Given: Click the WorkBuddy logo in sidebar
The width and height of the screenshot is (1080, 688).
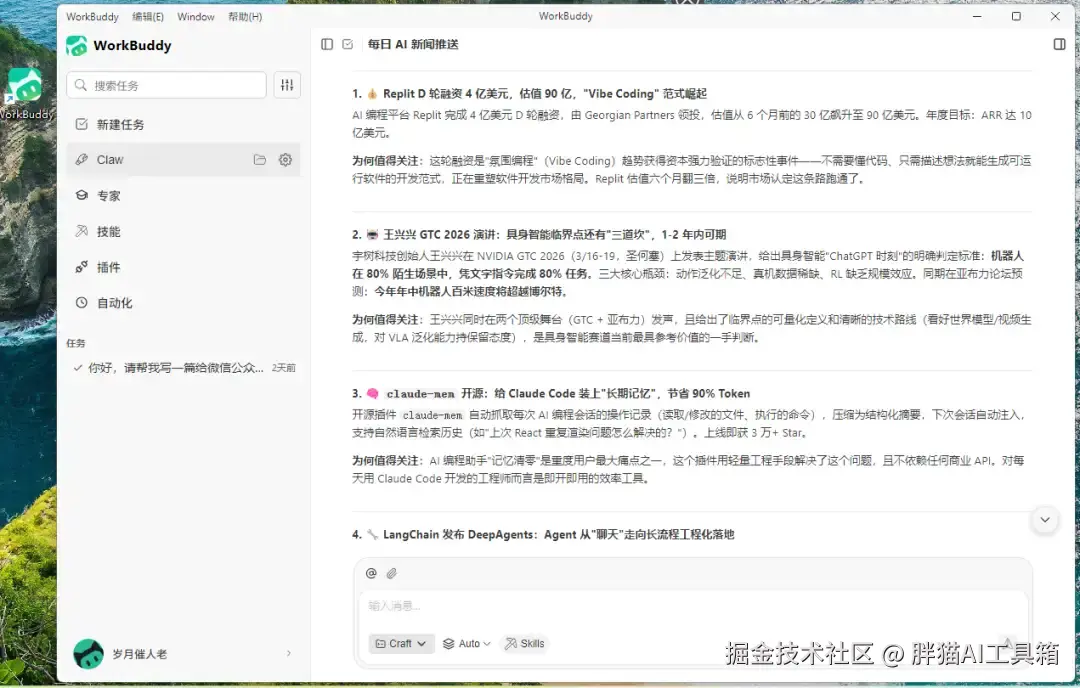Looking at the screenshot, I should pyautogui.click(x=76, y=45).
